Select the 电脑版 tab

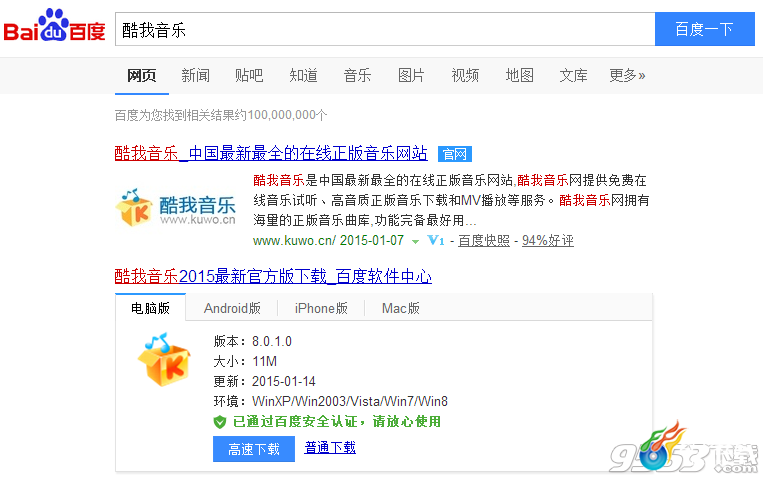pos(150,308)
